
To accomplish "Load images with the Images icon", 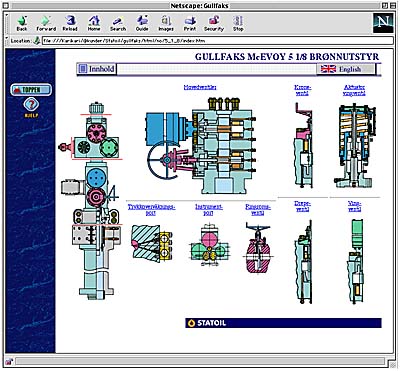I will point(166,23).
